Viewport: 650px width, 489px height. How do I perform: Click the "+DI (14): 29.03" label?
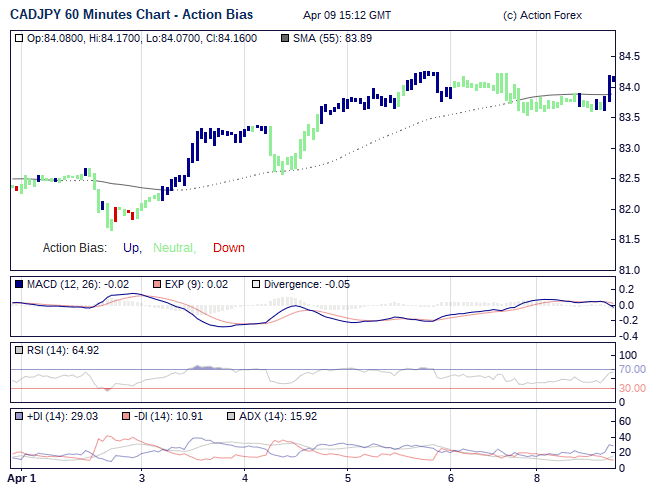pos(63,416)
